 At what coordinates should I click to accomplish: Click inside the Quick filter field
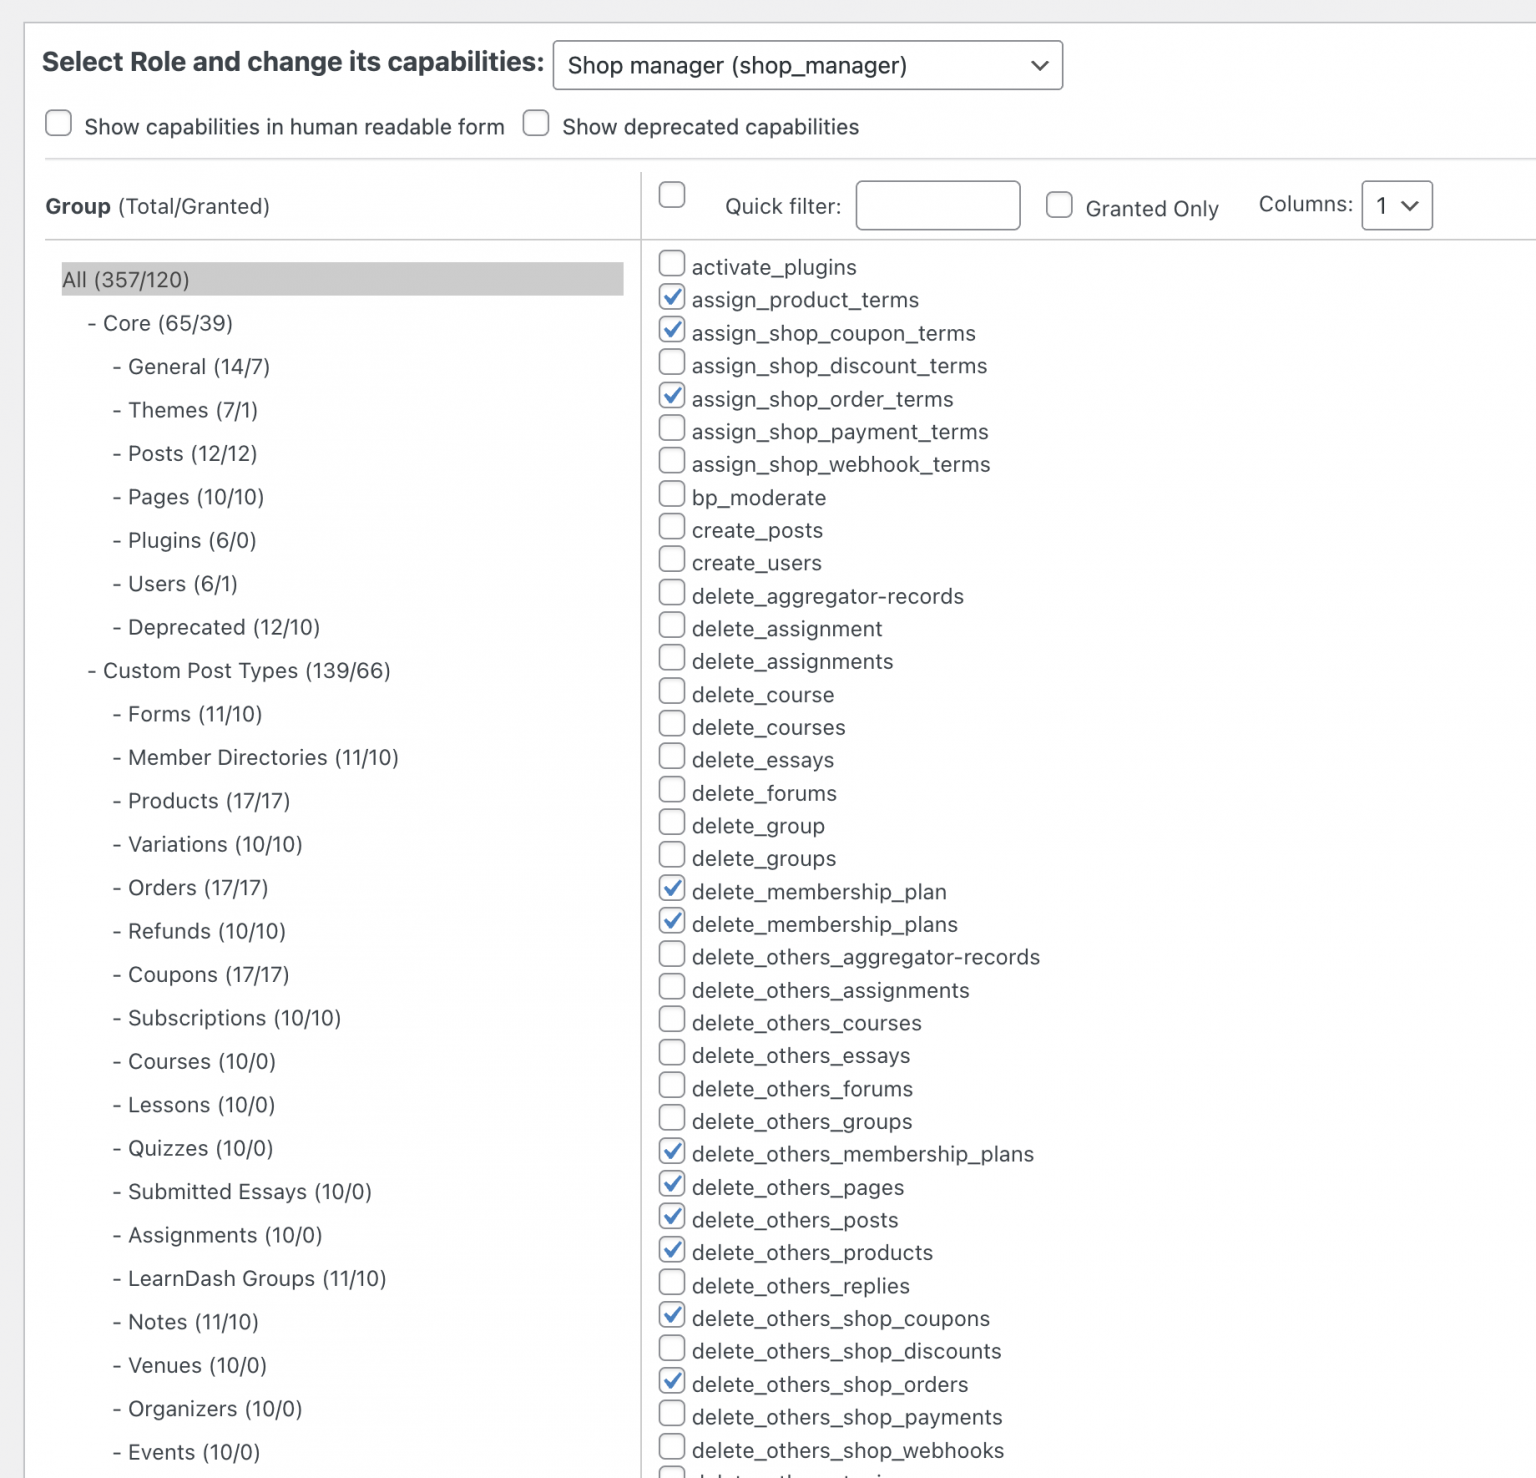point(936,205)
